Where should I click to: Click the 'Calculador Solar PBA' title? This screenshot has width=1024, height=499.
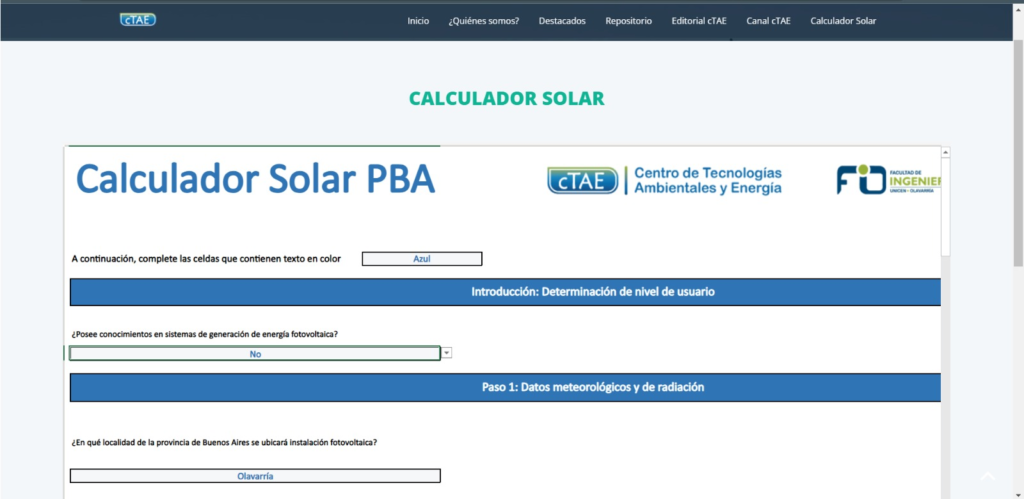click(x=256, y=180)
